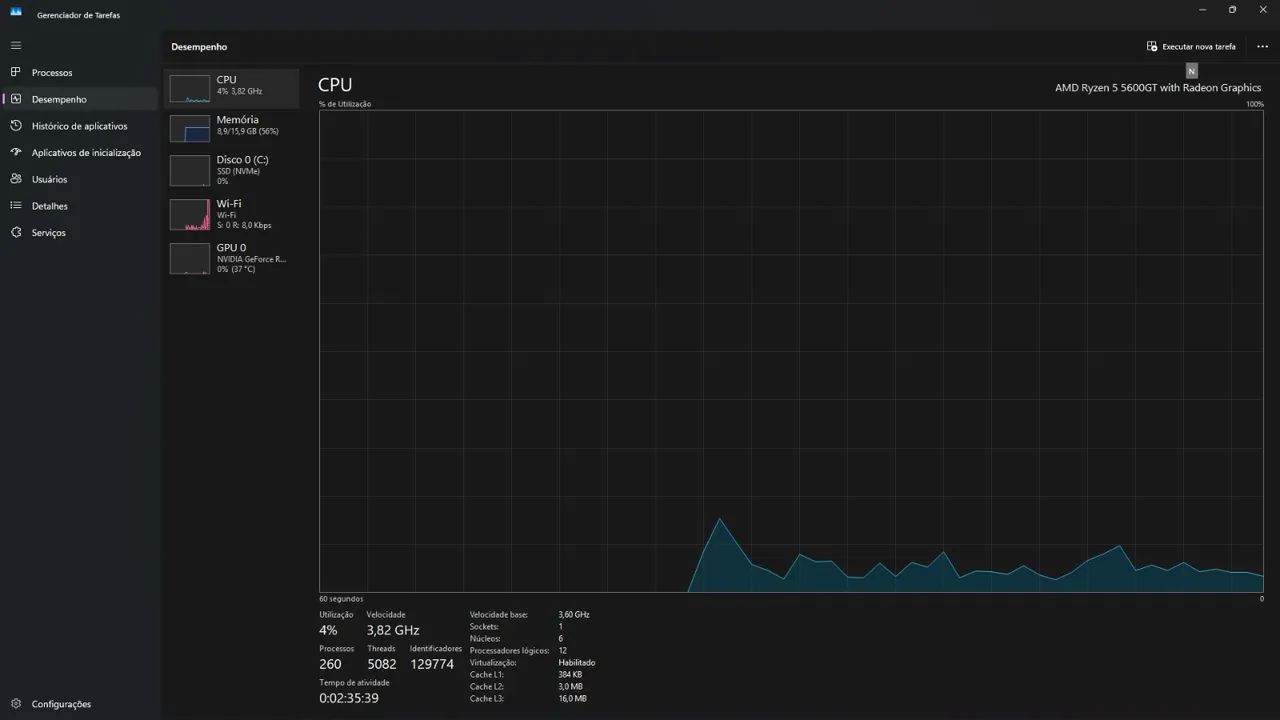Screen dimensions: 1280x720
Task: Click the Virtualização Habilitado value
Action: (577, 662)
